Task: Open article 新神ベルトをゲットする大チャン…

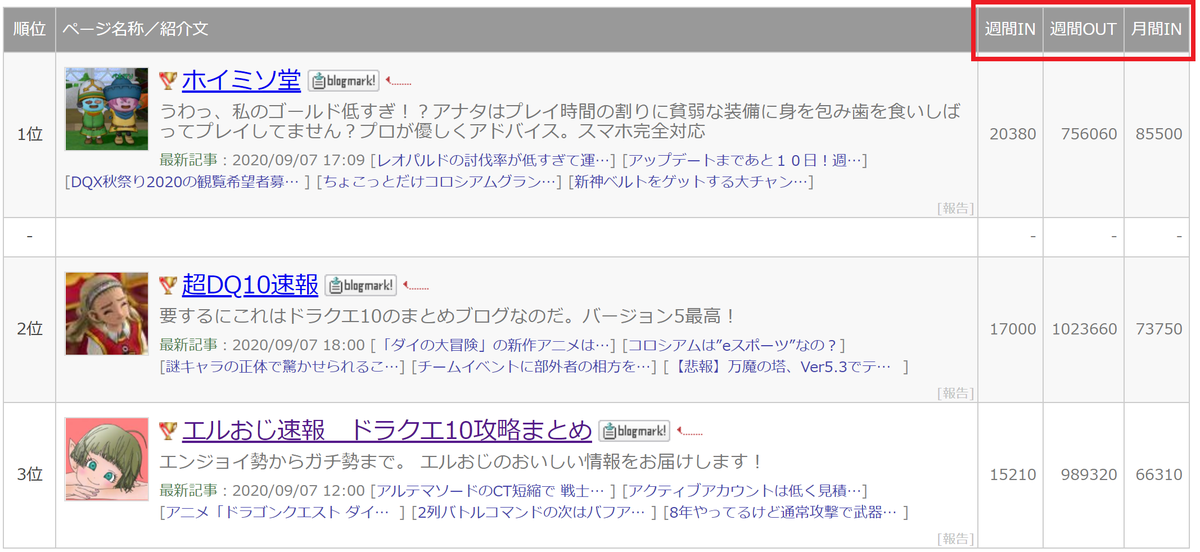Action: [x=691, y=182]
